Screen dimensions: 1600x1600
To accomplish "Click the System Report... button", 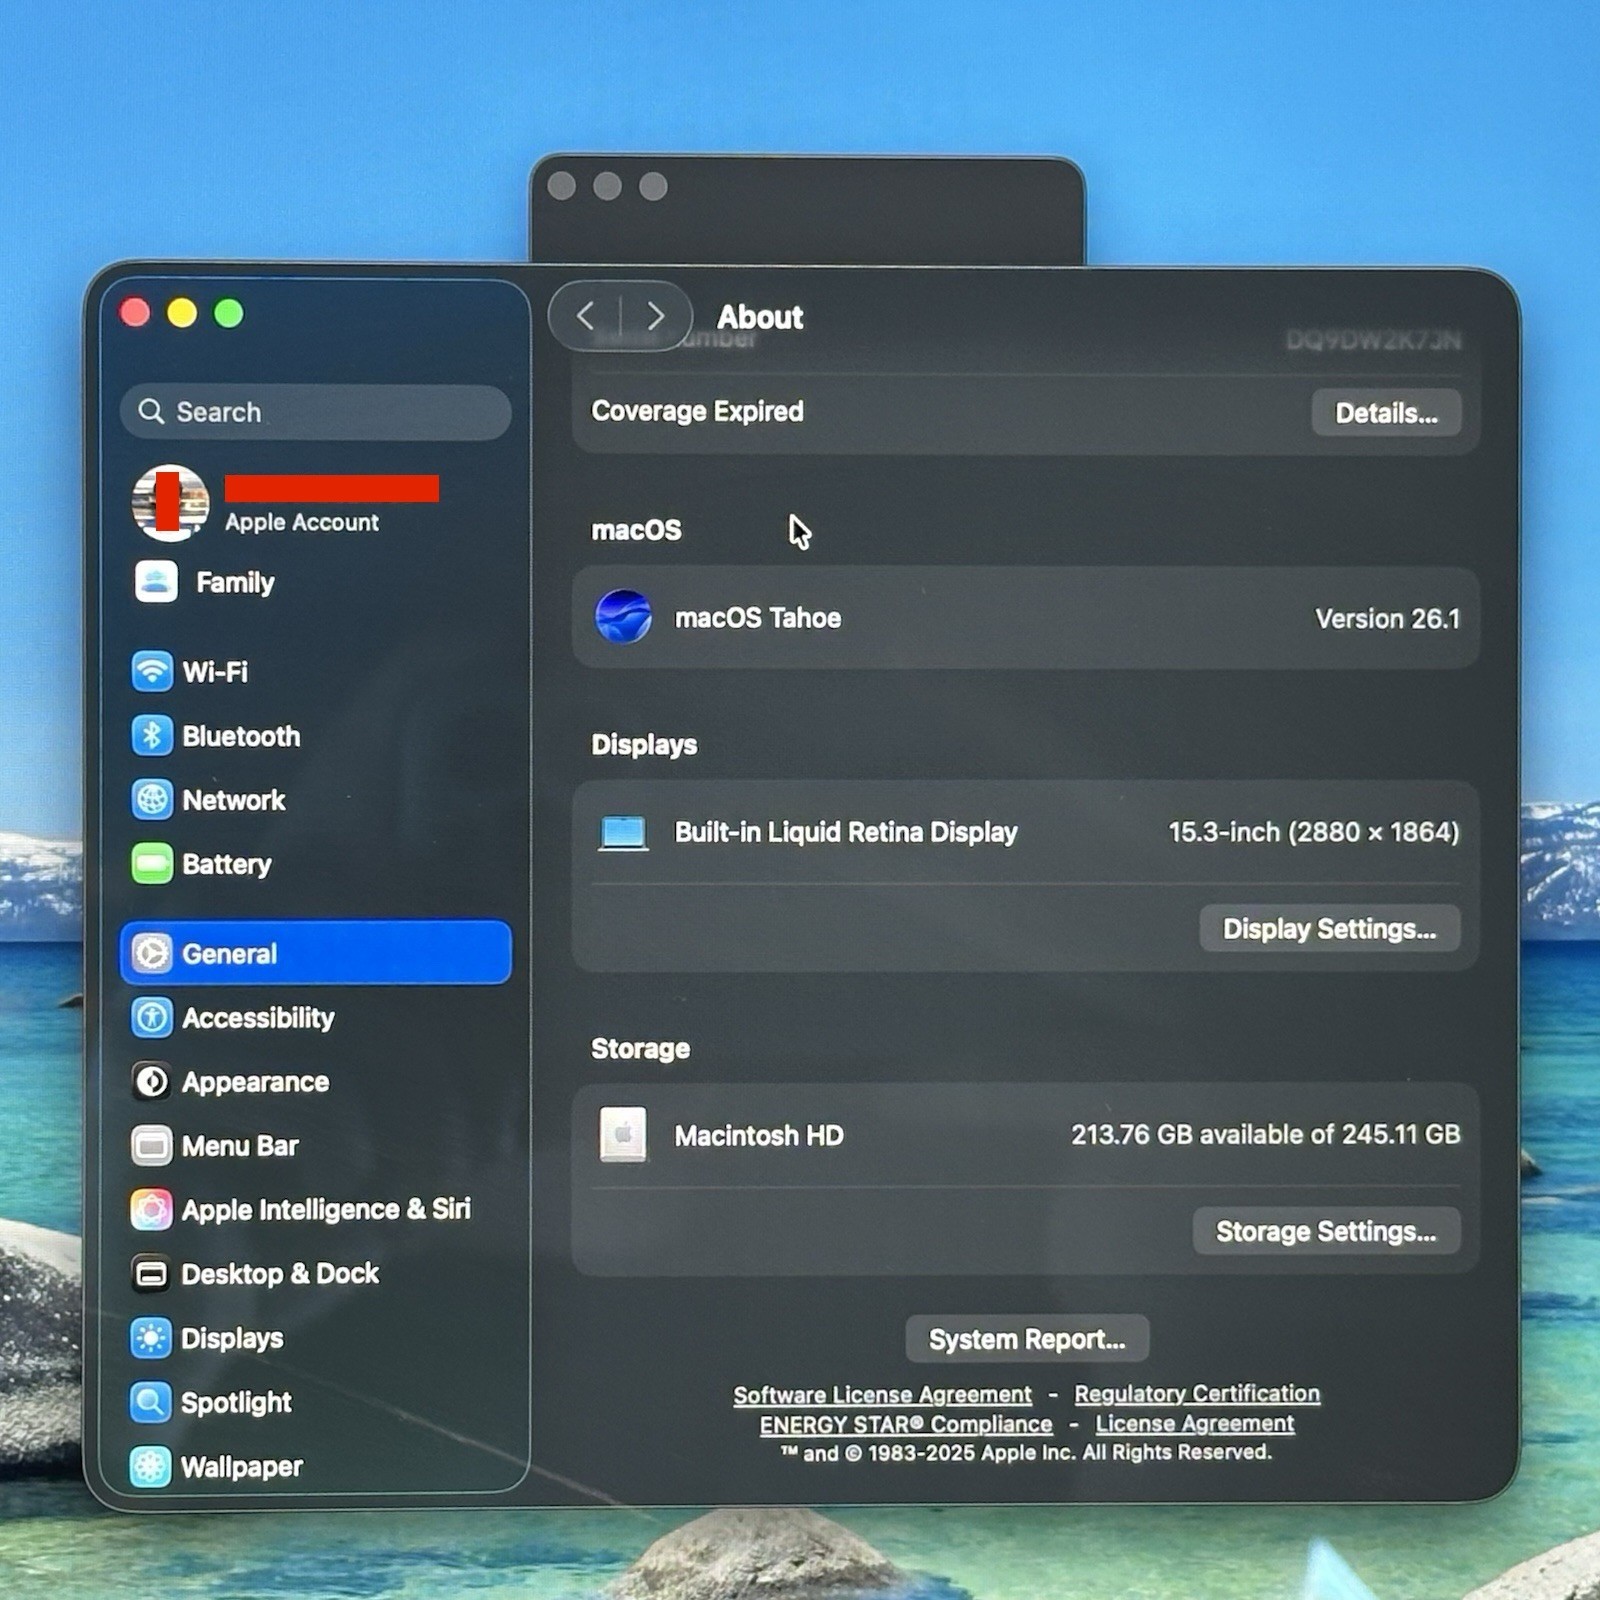I will point(1026,1339).
